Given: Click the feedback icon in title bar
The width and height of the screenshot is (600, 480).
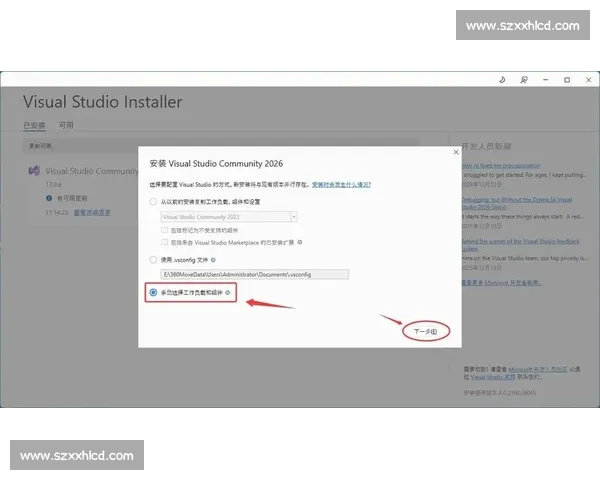Looking at the screenshot, I should coord(524,80).
